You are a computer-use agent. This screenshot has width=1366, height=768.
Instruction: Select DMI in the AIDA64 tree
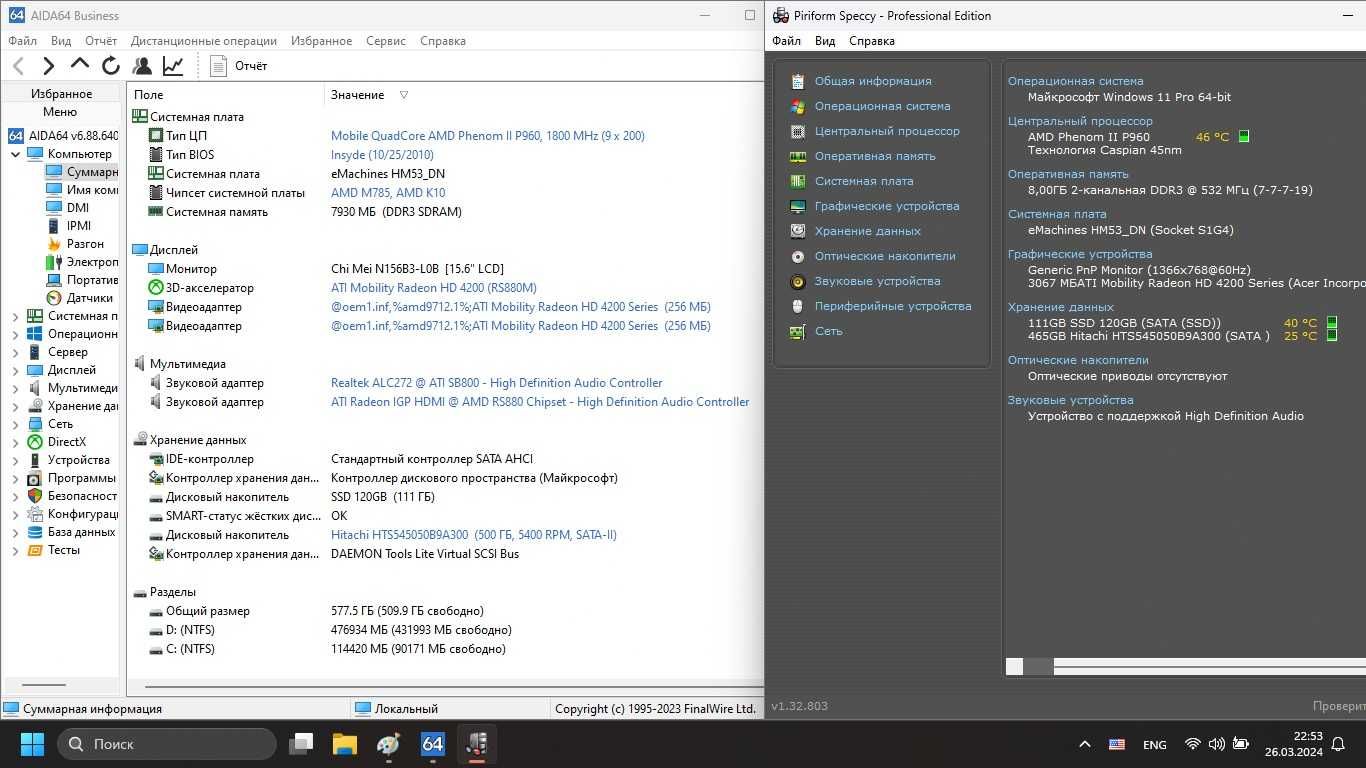[78, 208]
